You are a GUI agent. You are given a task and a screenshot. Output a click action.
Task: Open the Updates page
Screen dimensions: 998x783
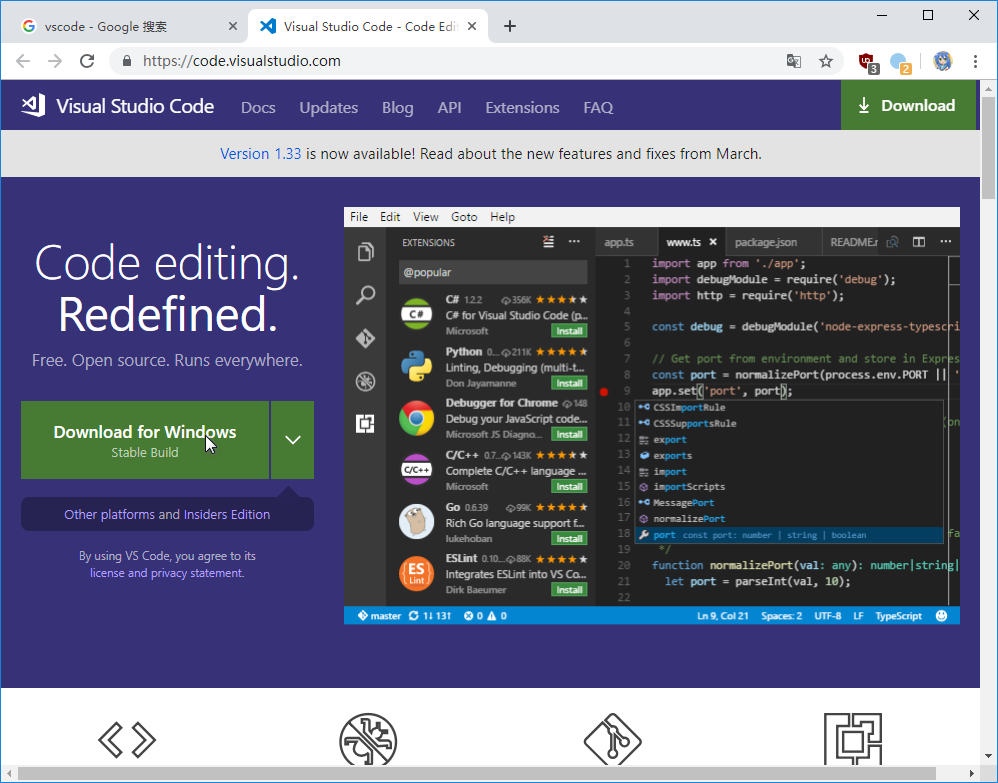pyautogui.click(x=329, y=108)
